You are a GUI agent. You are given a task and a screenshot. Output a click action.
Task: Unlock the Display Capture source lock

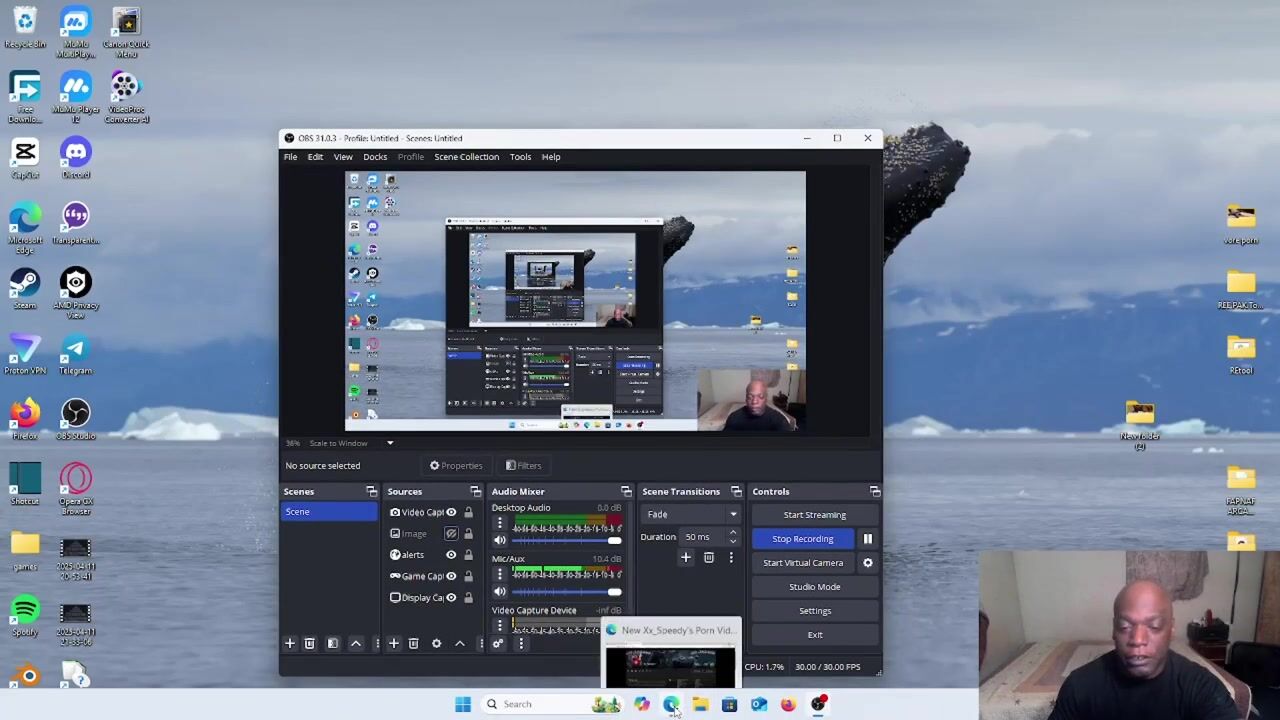[x=468, y=598]
